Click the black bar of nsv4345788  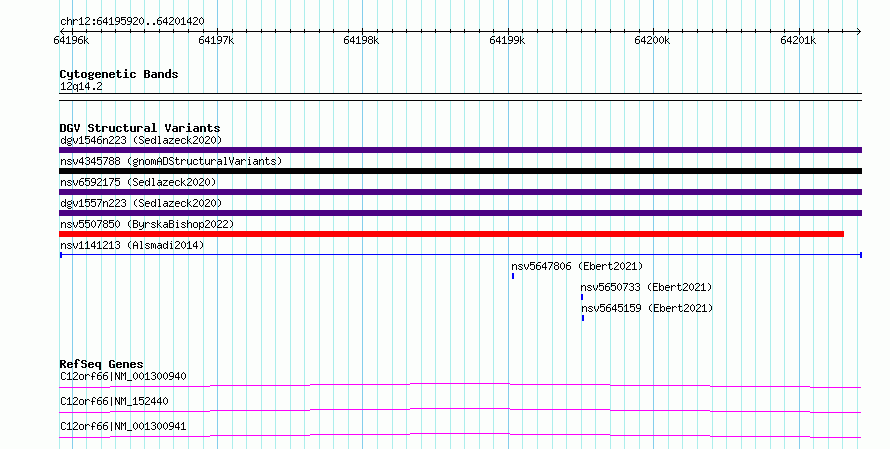[x=460, y=171]
